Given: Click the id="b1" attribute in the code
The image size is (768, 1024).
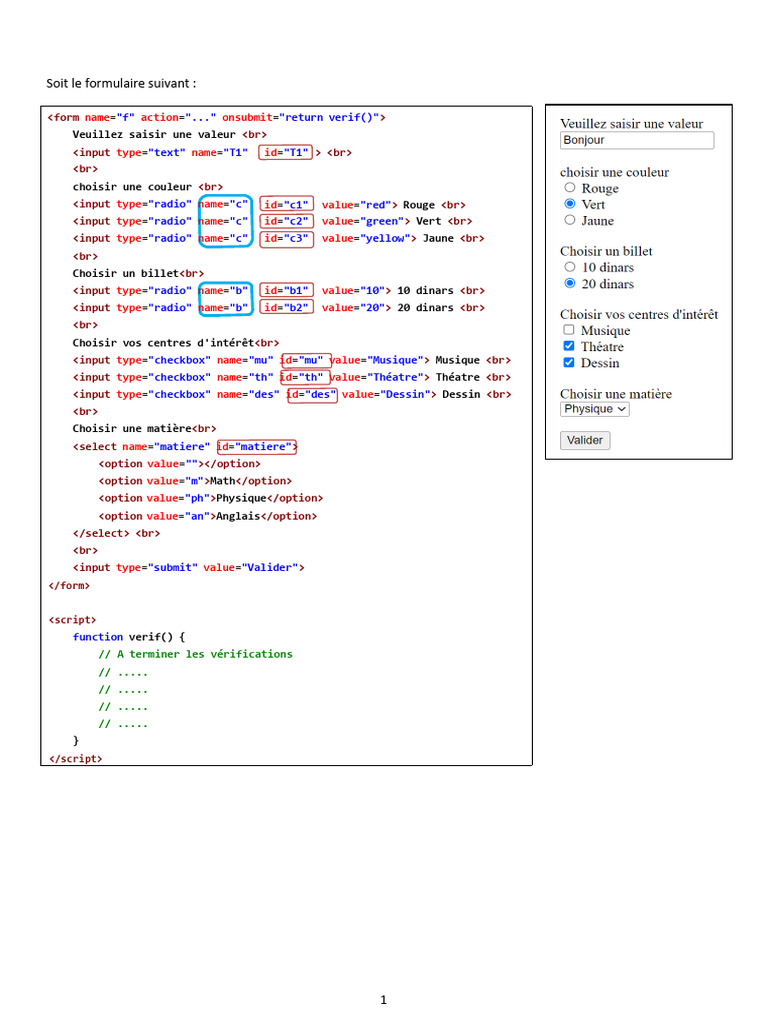Looking at the screenshot, I should pyautogui.click(x=287, y=291).
